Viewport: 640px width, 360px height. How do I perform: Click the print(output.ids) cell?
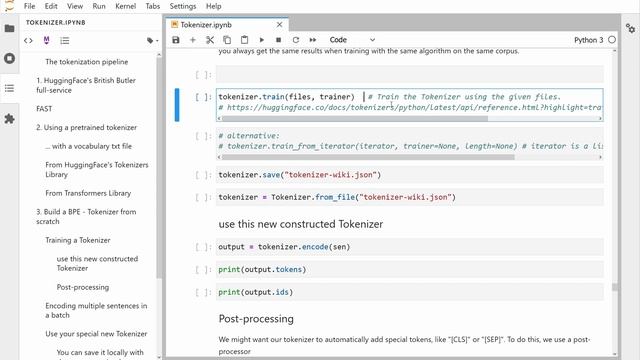(409, 292)
